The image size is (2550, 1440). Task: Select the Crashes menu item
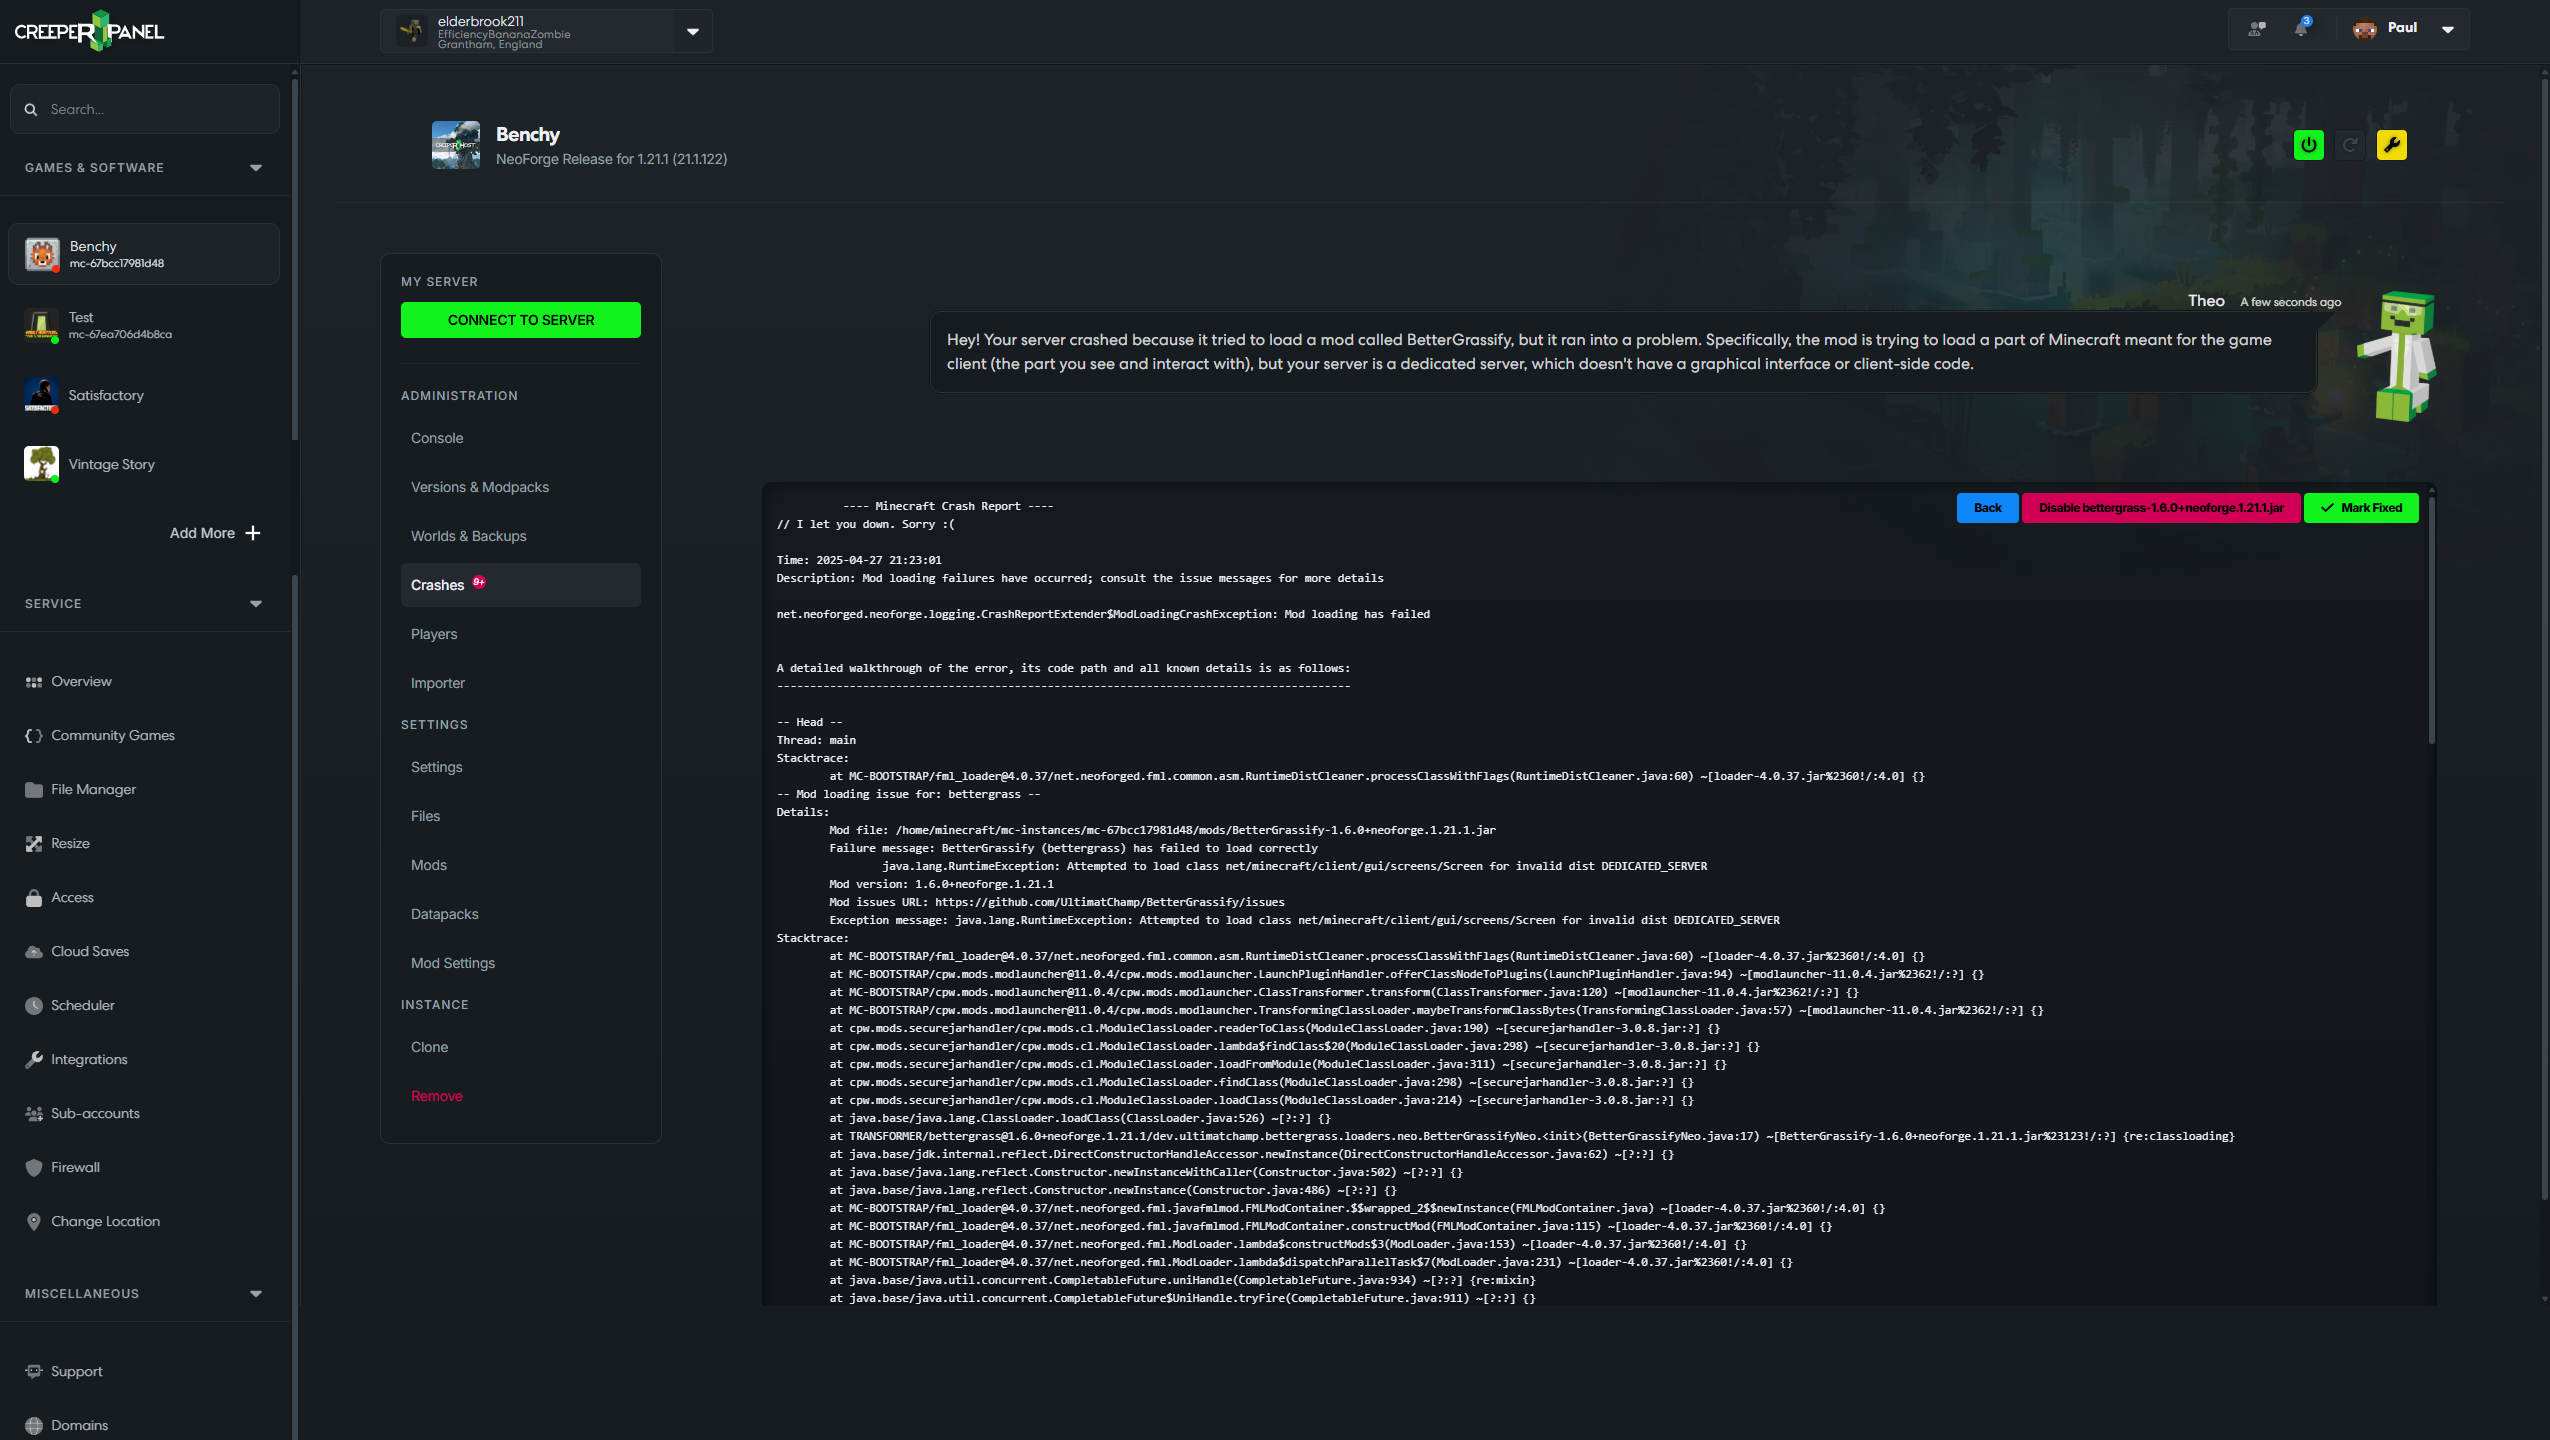click(520, 585)
